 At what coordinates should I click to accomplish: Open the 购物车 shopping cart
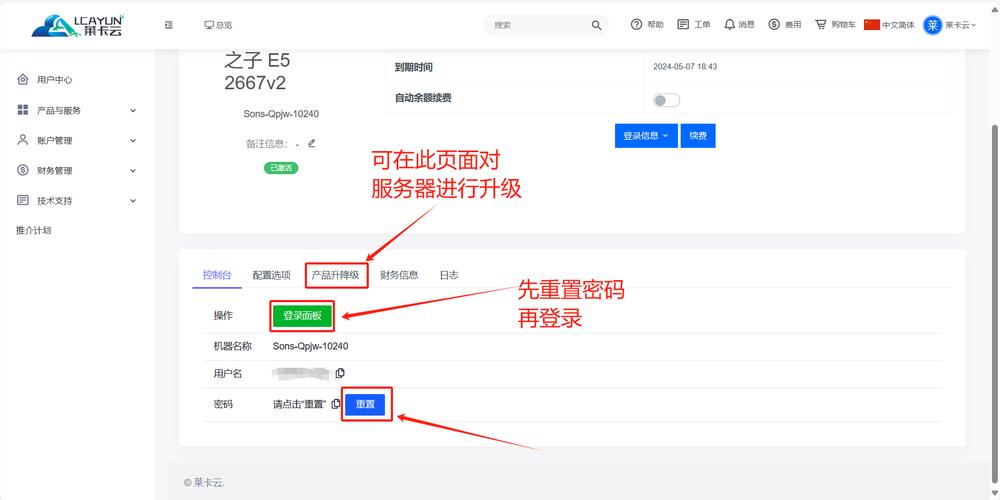click(835, 25)
